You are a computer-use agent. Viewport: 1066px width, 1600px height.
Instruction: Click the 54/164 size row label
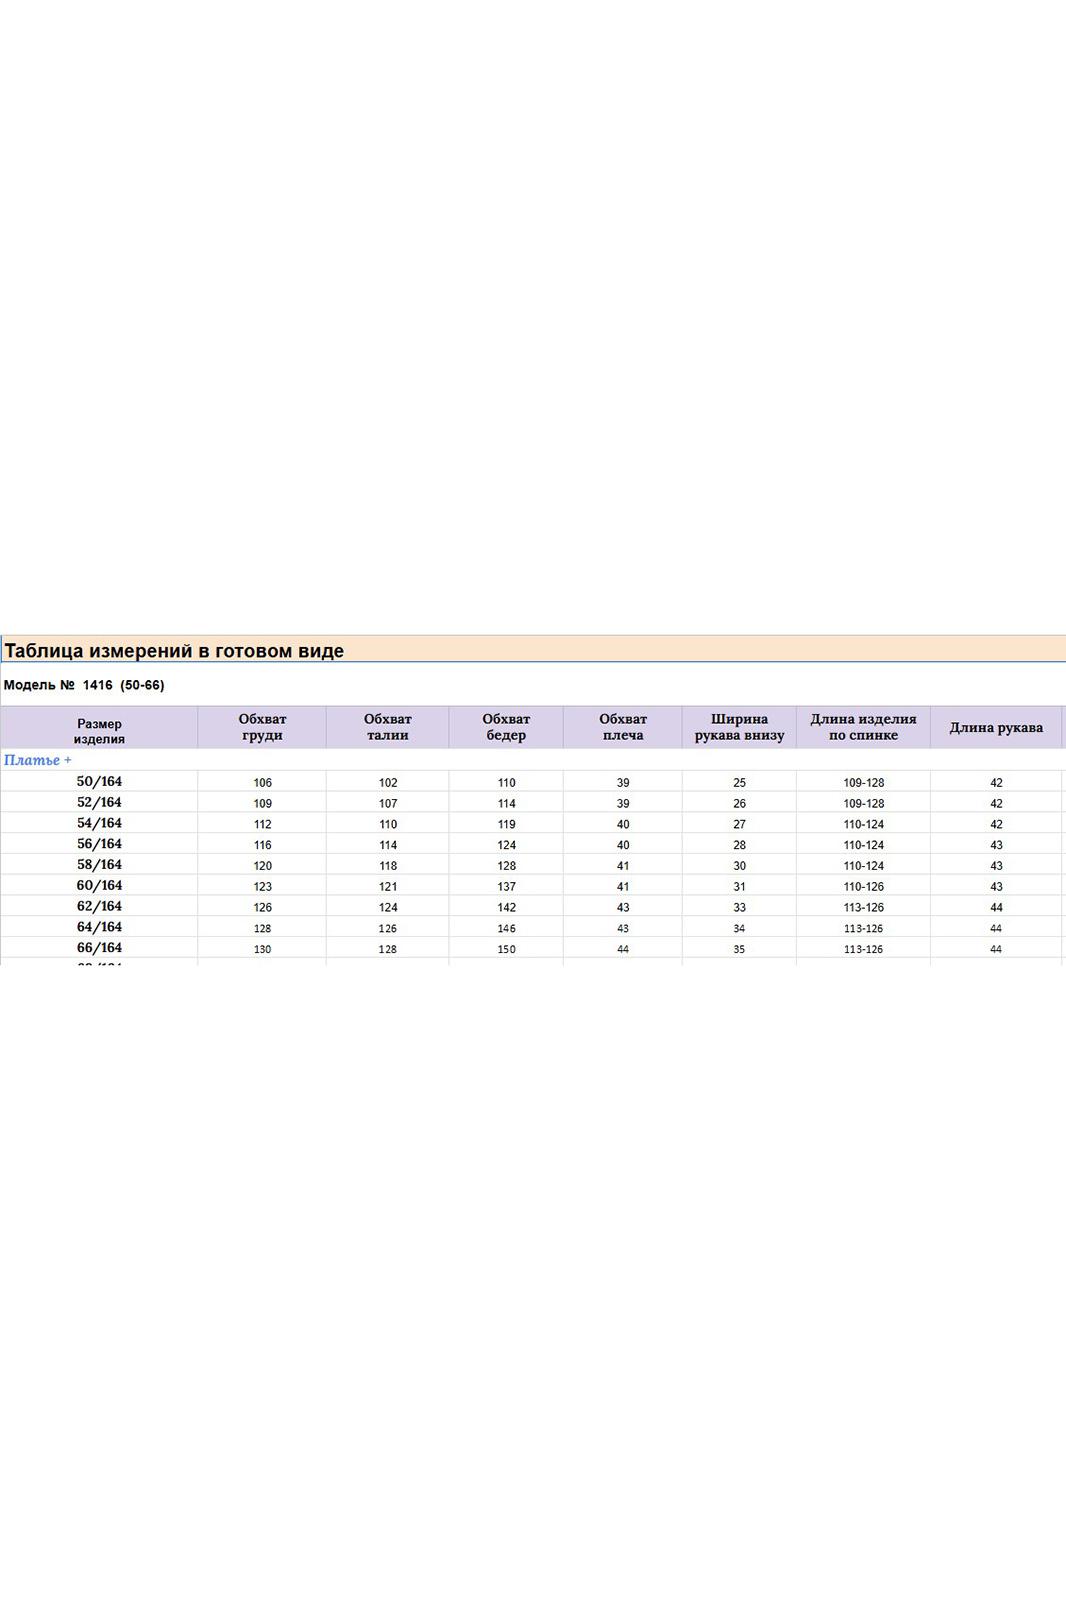click(x=99, y=824)
